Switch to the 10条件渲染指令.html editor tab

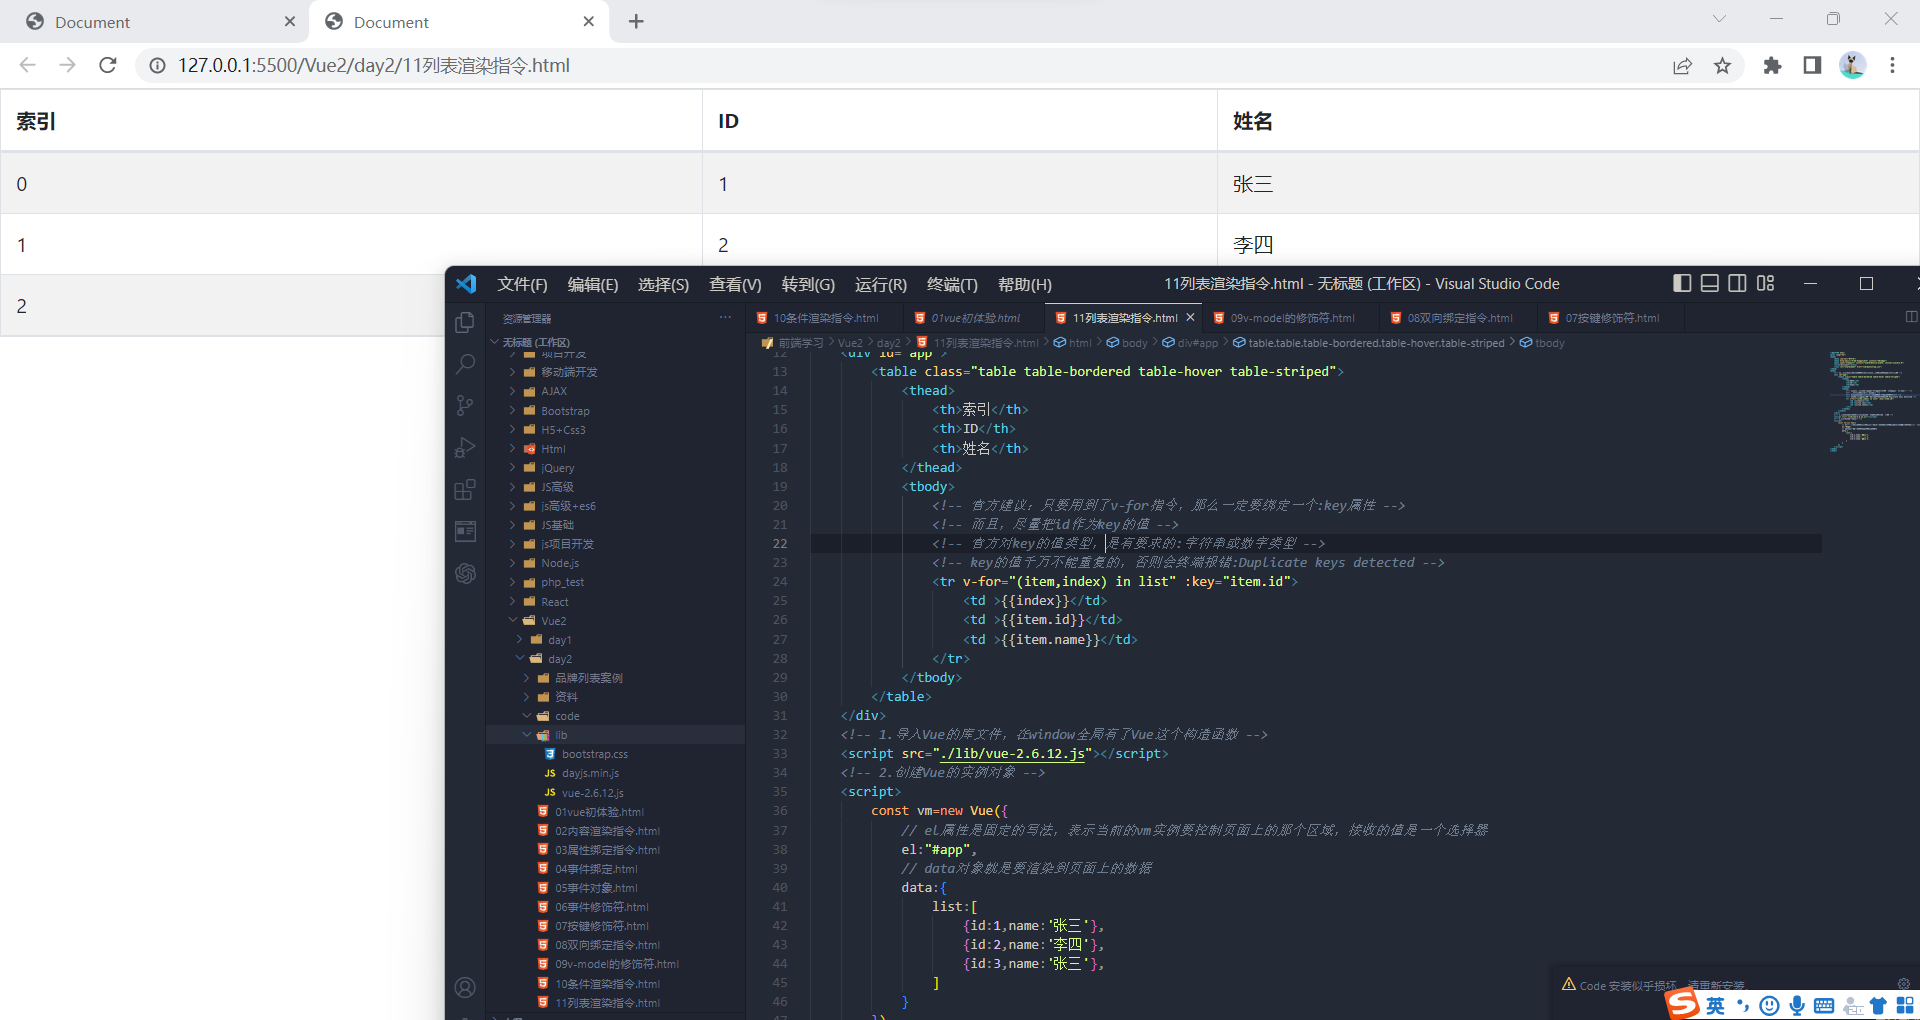point(825,318)
